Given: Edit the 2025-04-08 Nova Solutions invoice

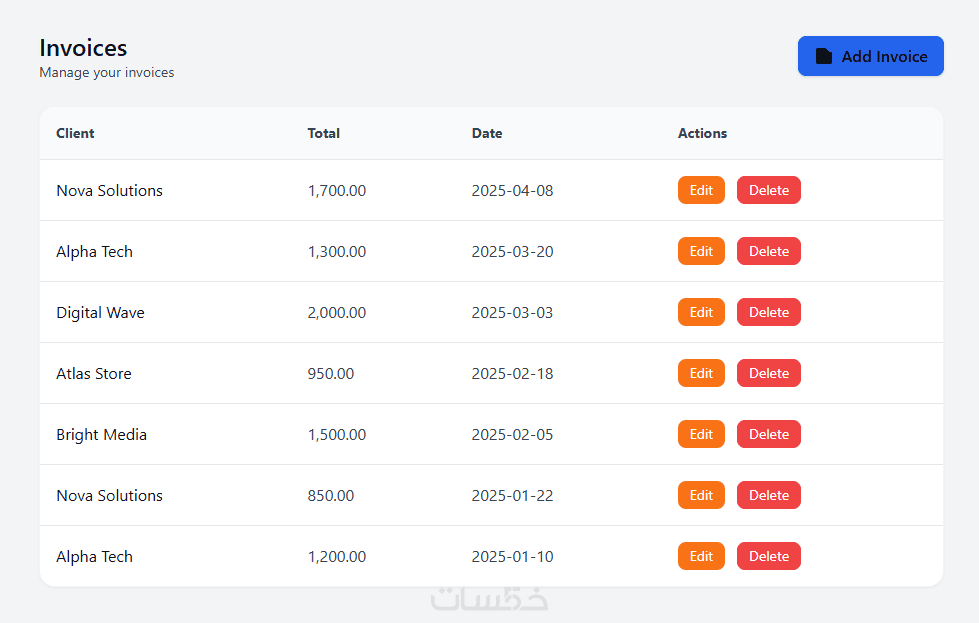Looking at the screenshot, I should coord(701,190).
